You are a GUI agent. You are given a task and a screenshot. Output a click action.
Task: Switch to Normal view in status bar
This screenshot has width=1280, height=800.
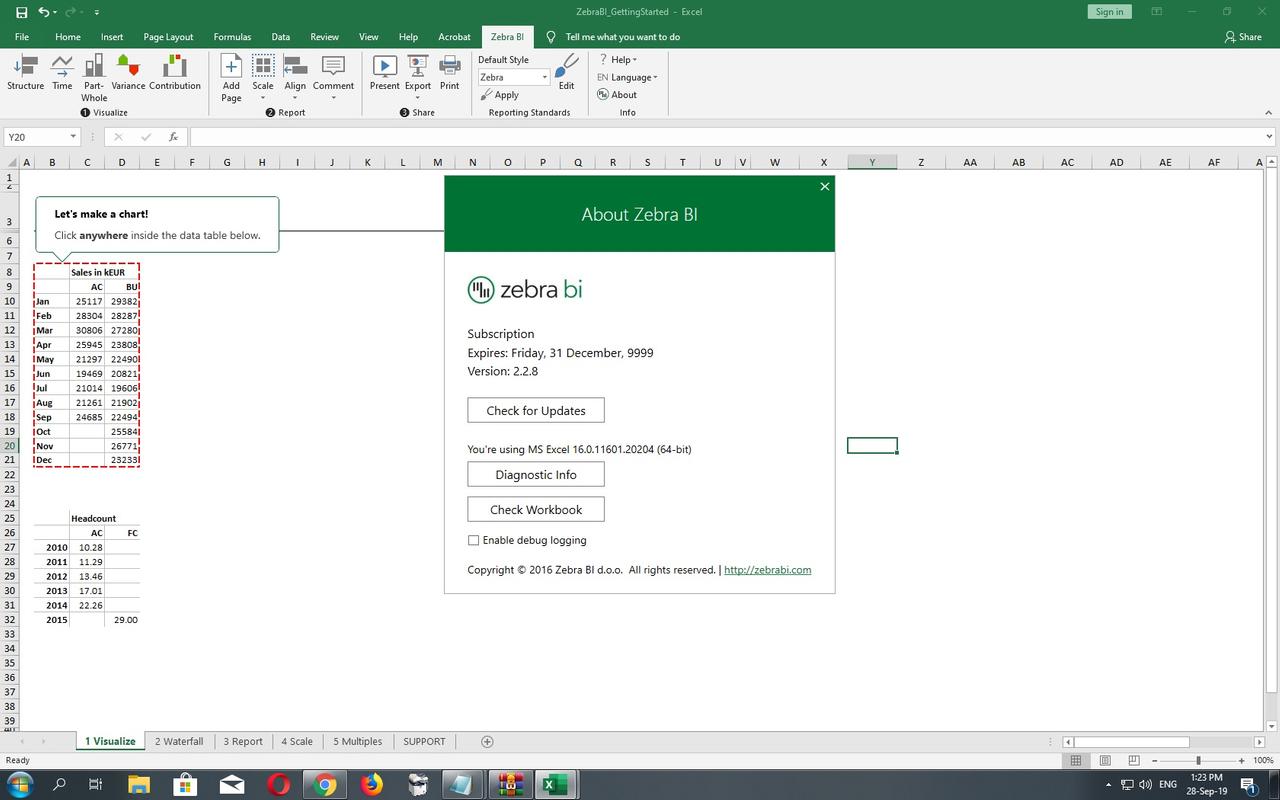(1076, 760)
